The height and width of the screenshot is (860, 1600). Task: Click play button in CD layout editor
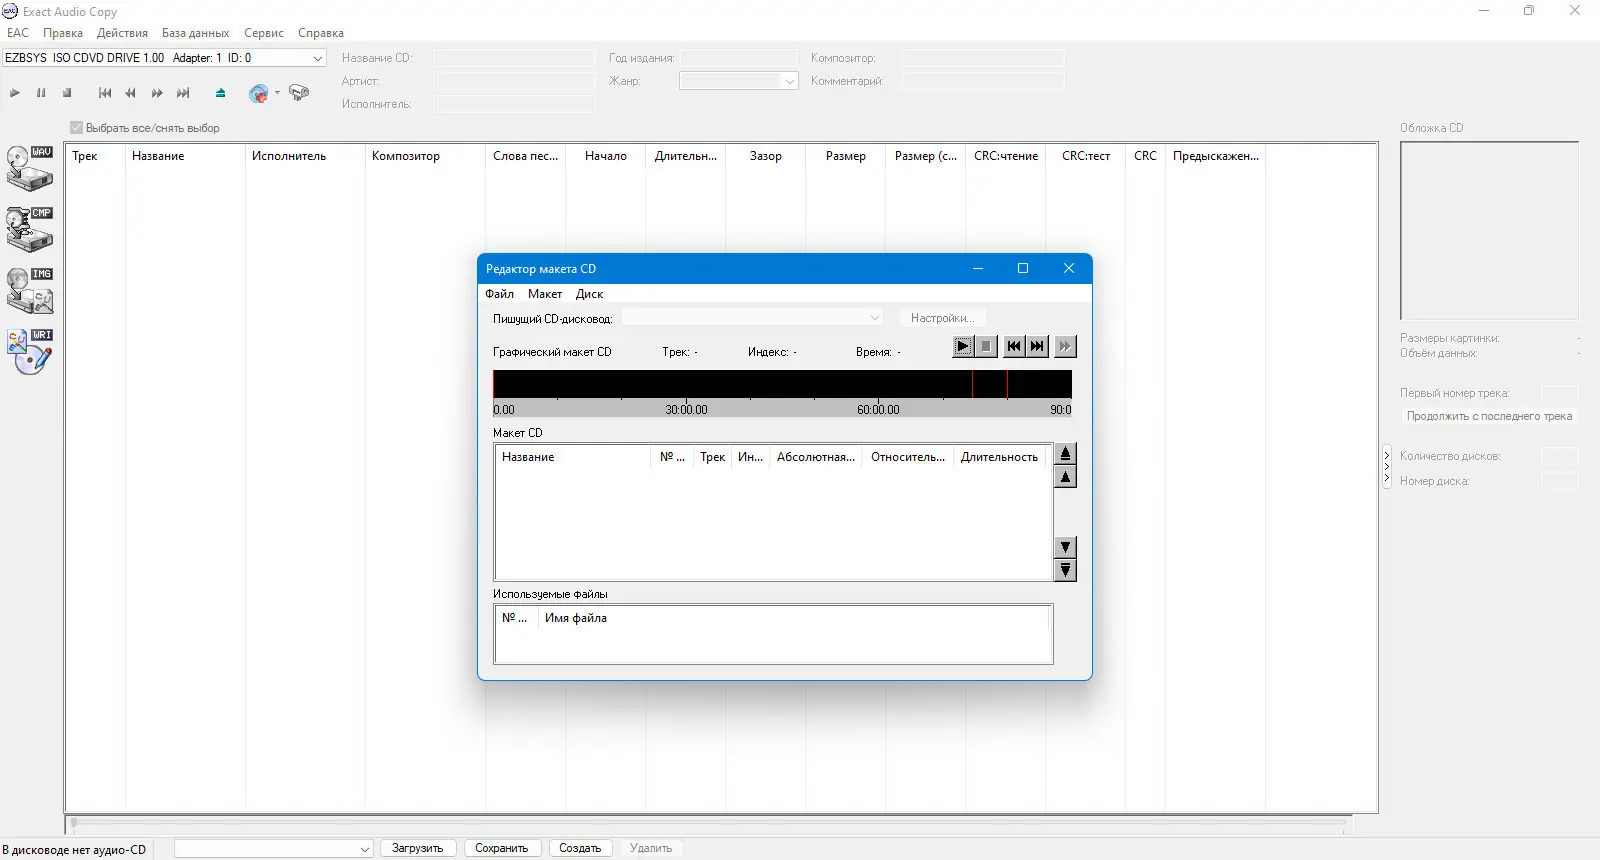tap(963, 346)
